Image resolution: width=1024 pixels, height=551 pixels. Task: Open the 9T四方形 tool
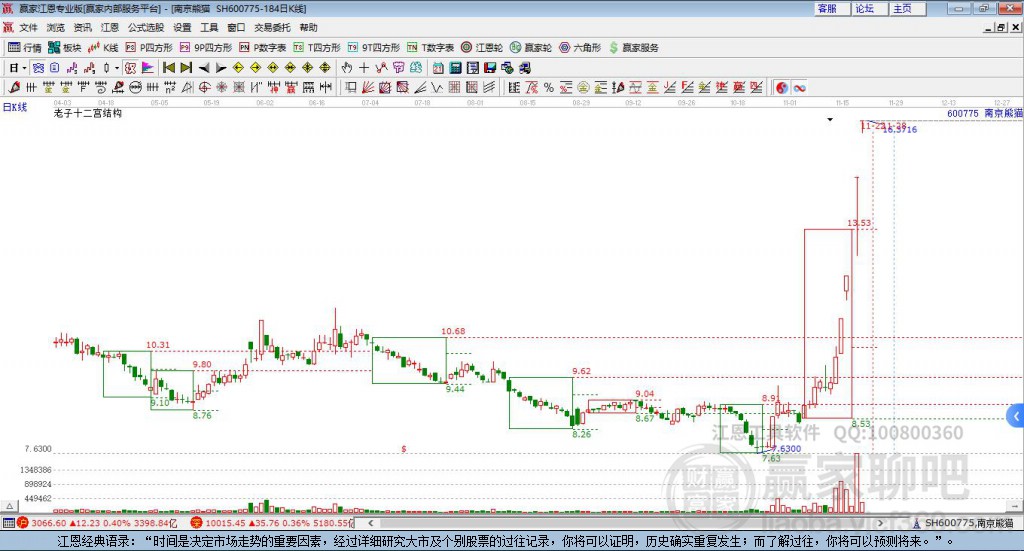tap(374, 48)
